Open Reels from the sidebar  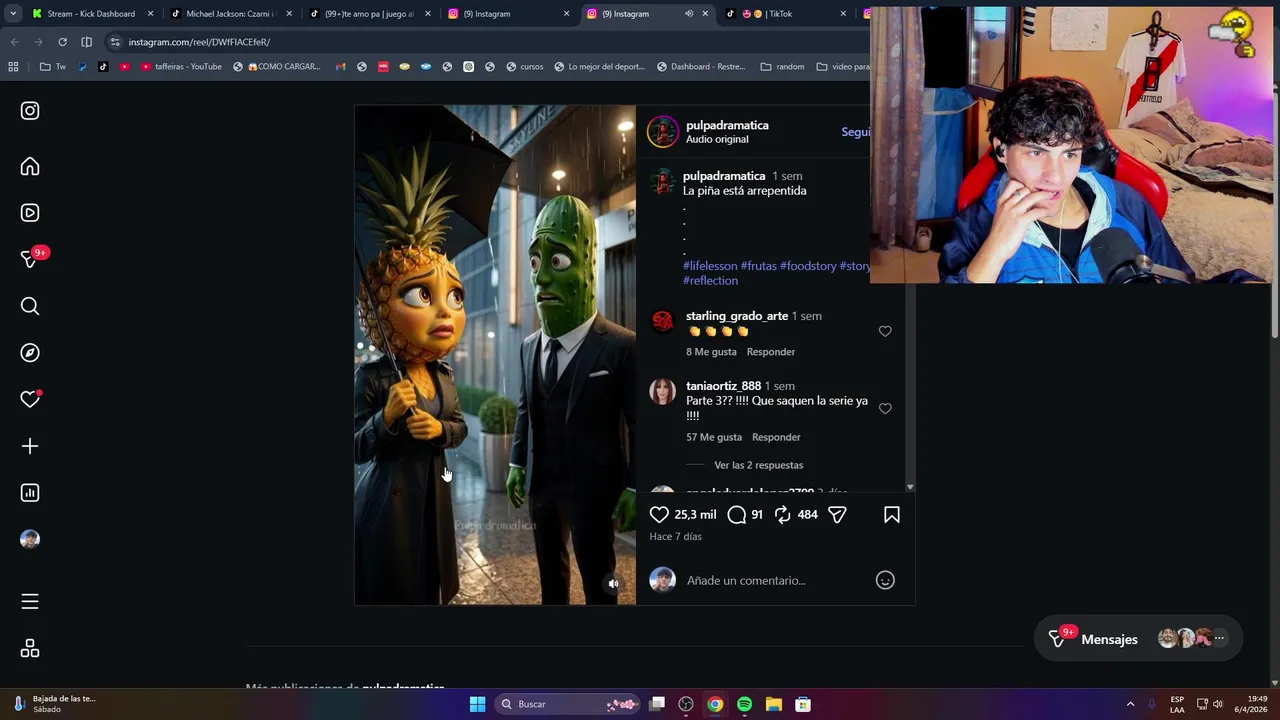(x=30, y=213)
